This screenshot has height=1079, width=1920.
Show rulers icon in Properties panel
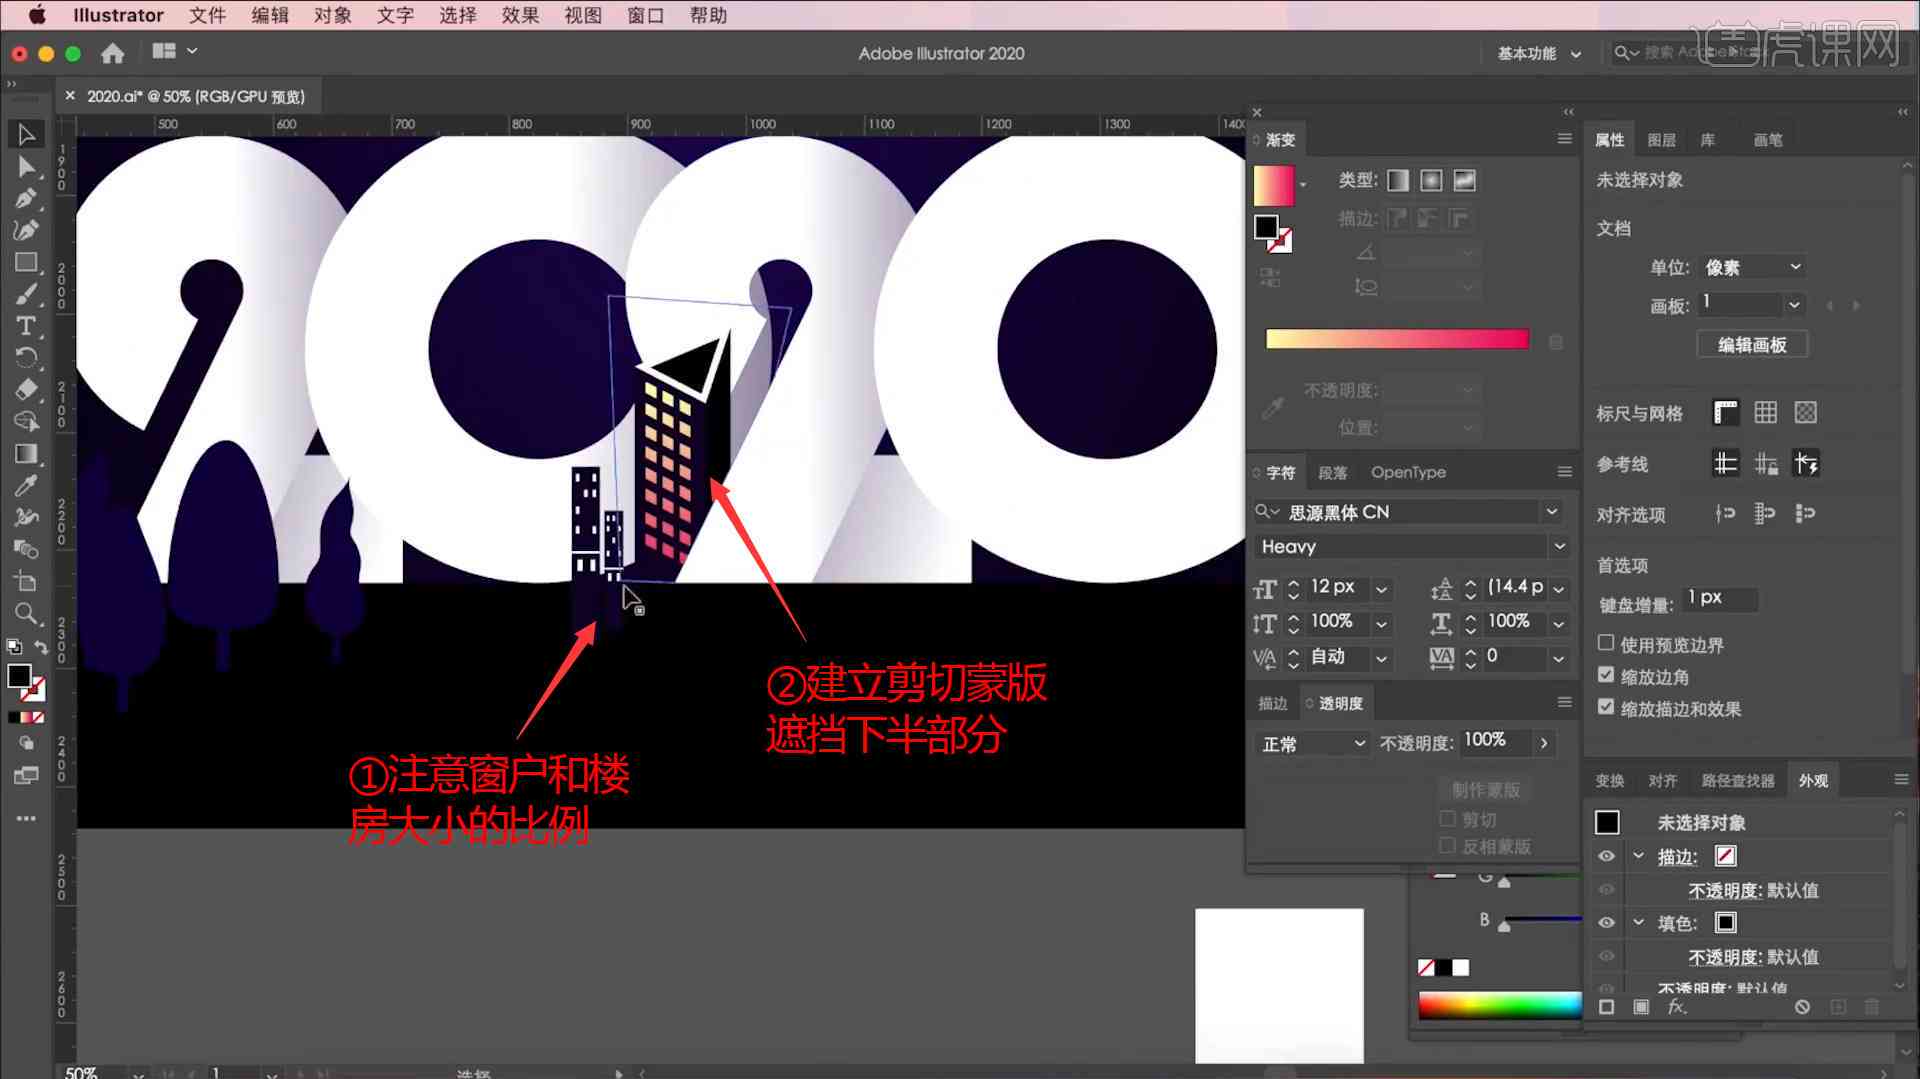click(1725, 412)
